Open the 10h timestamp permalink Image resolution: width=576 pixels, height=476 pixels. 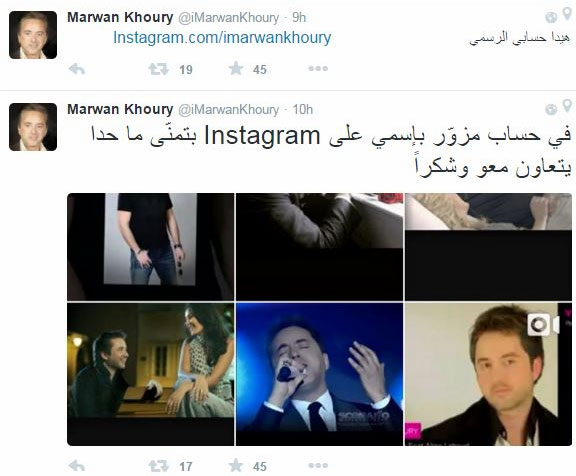[x=303, y=109]
